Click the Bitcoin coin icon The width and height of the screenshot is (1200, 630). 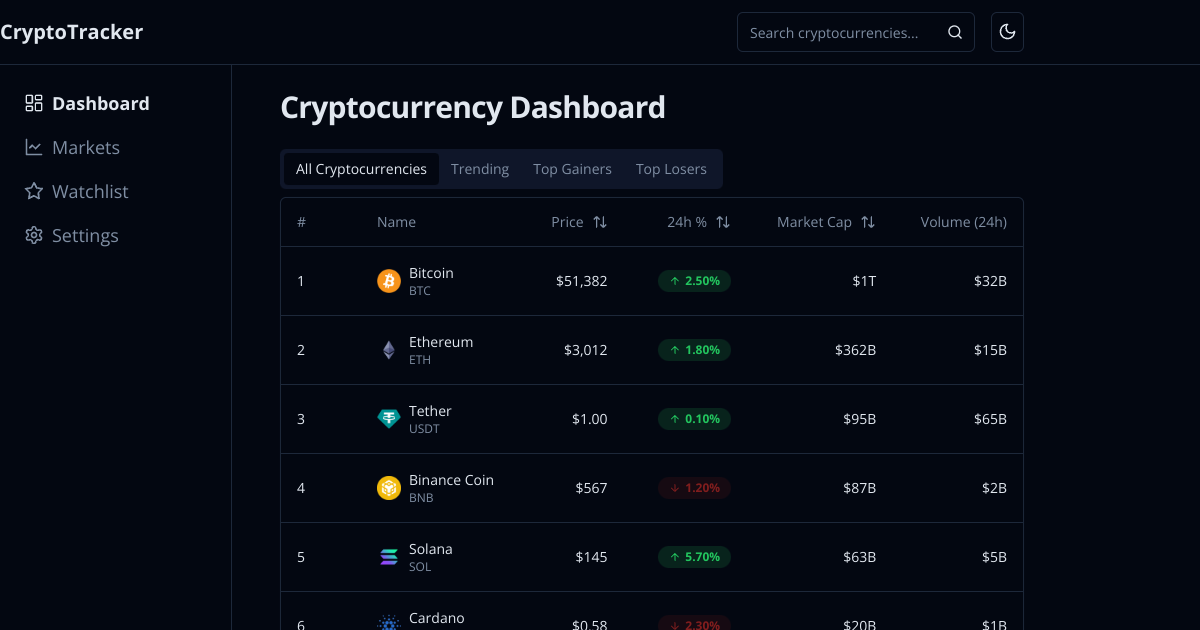[x=388, y=281]
